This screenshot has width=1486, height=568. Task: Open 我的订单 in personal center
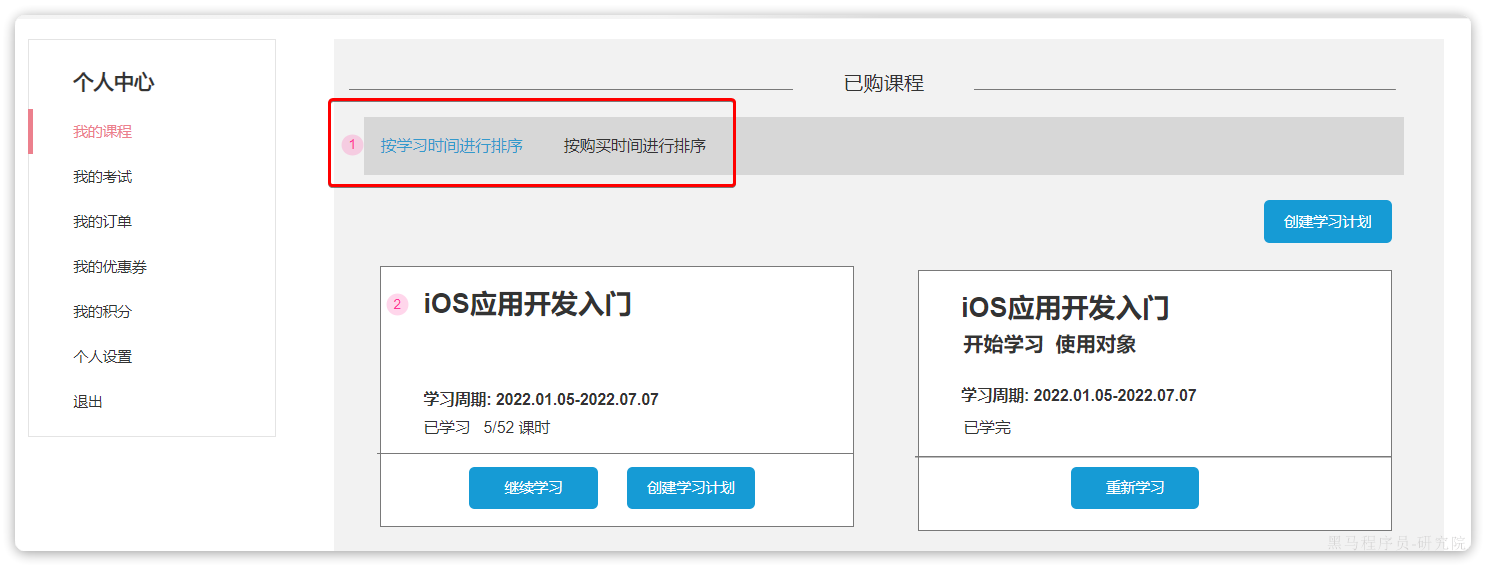[x=102, y=222]
